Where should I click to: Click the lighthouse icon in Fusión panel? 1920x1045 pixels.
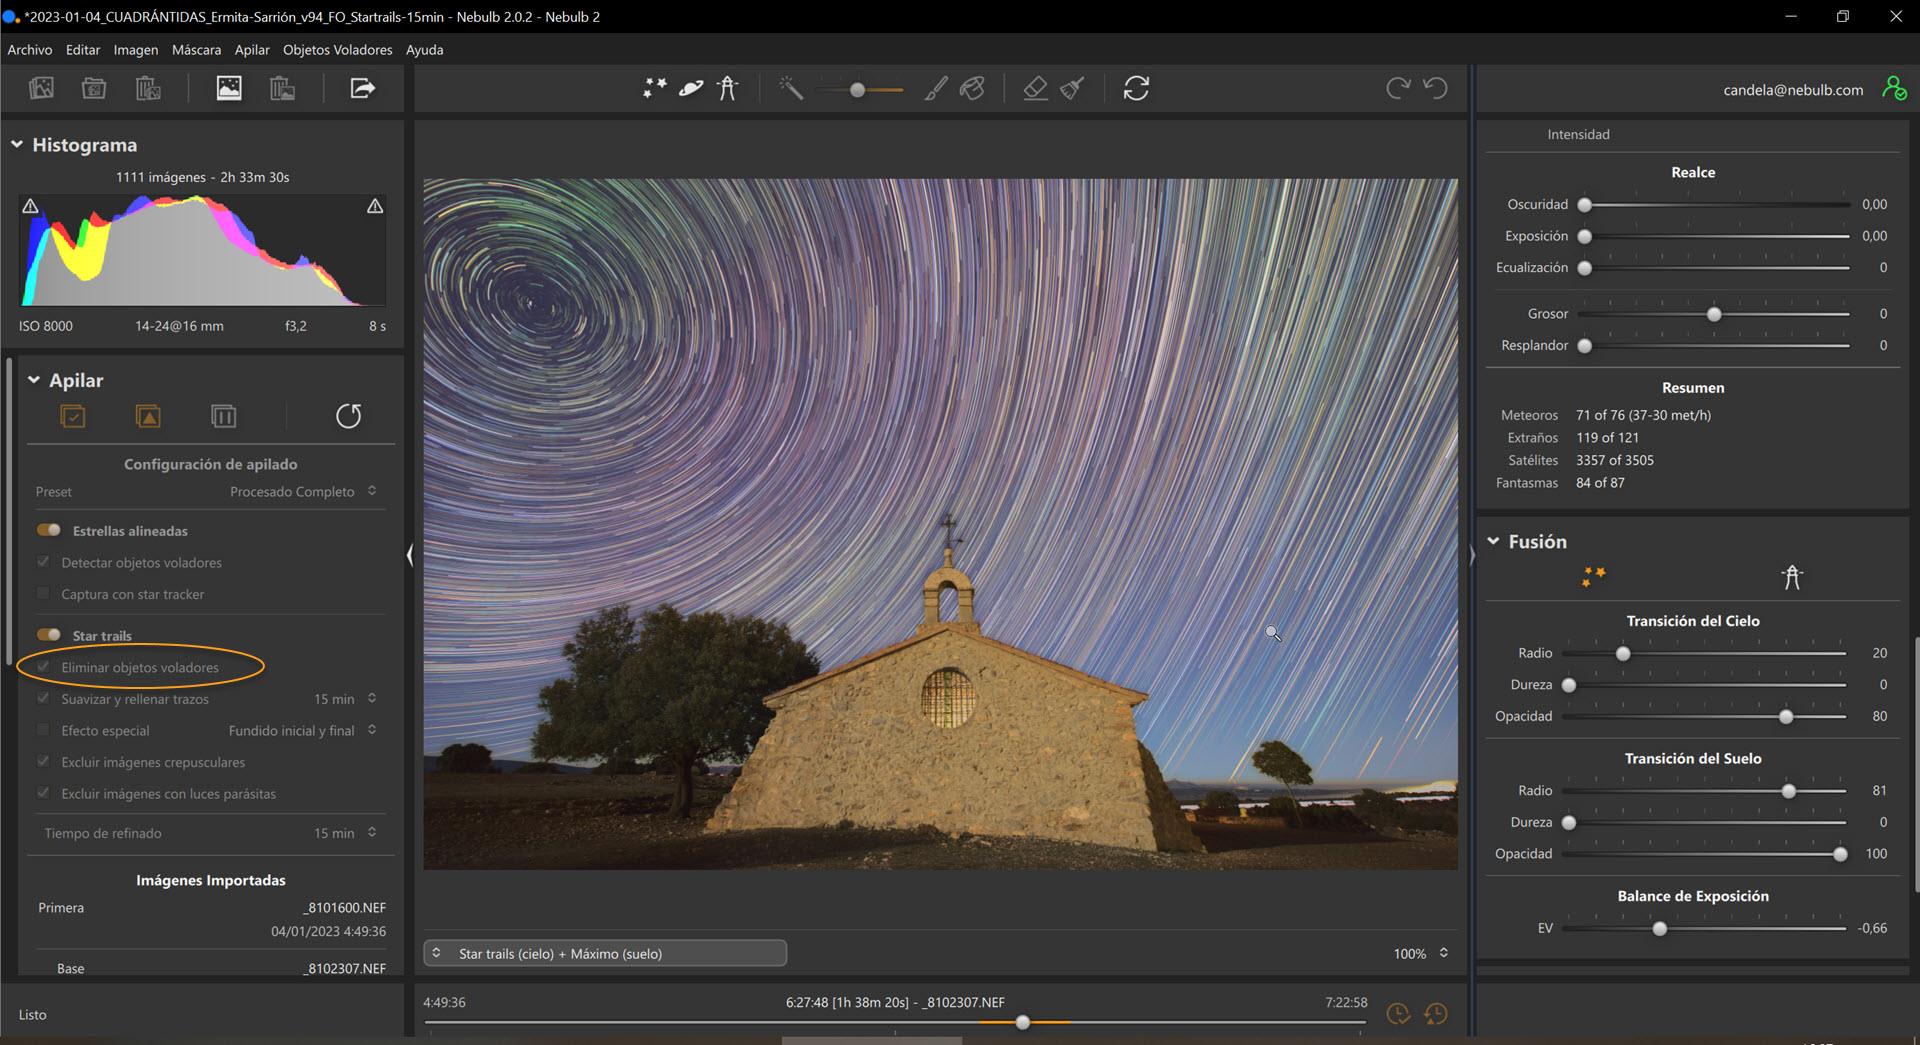coord(1792,577)
